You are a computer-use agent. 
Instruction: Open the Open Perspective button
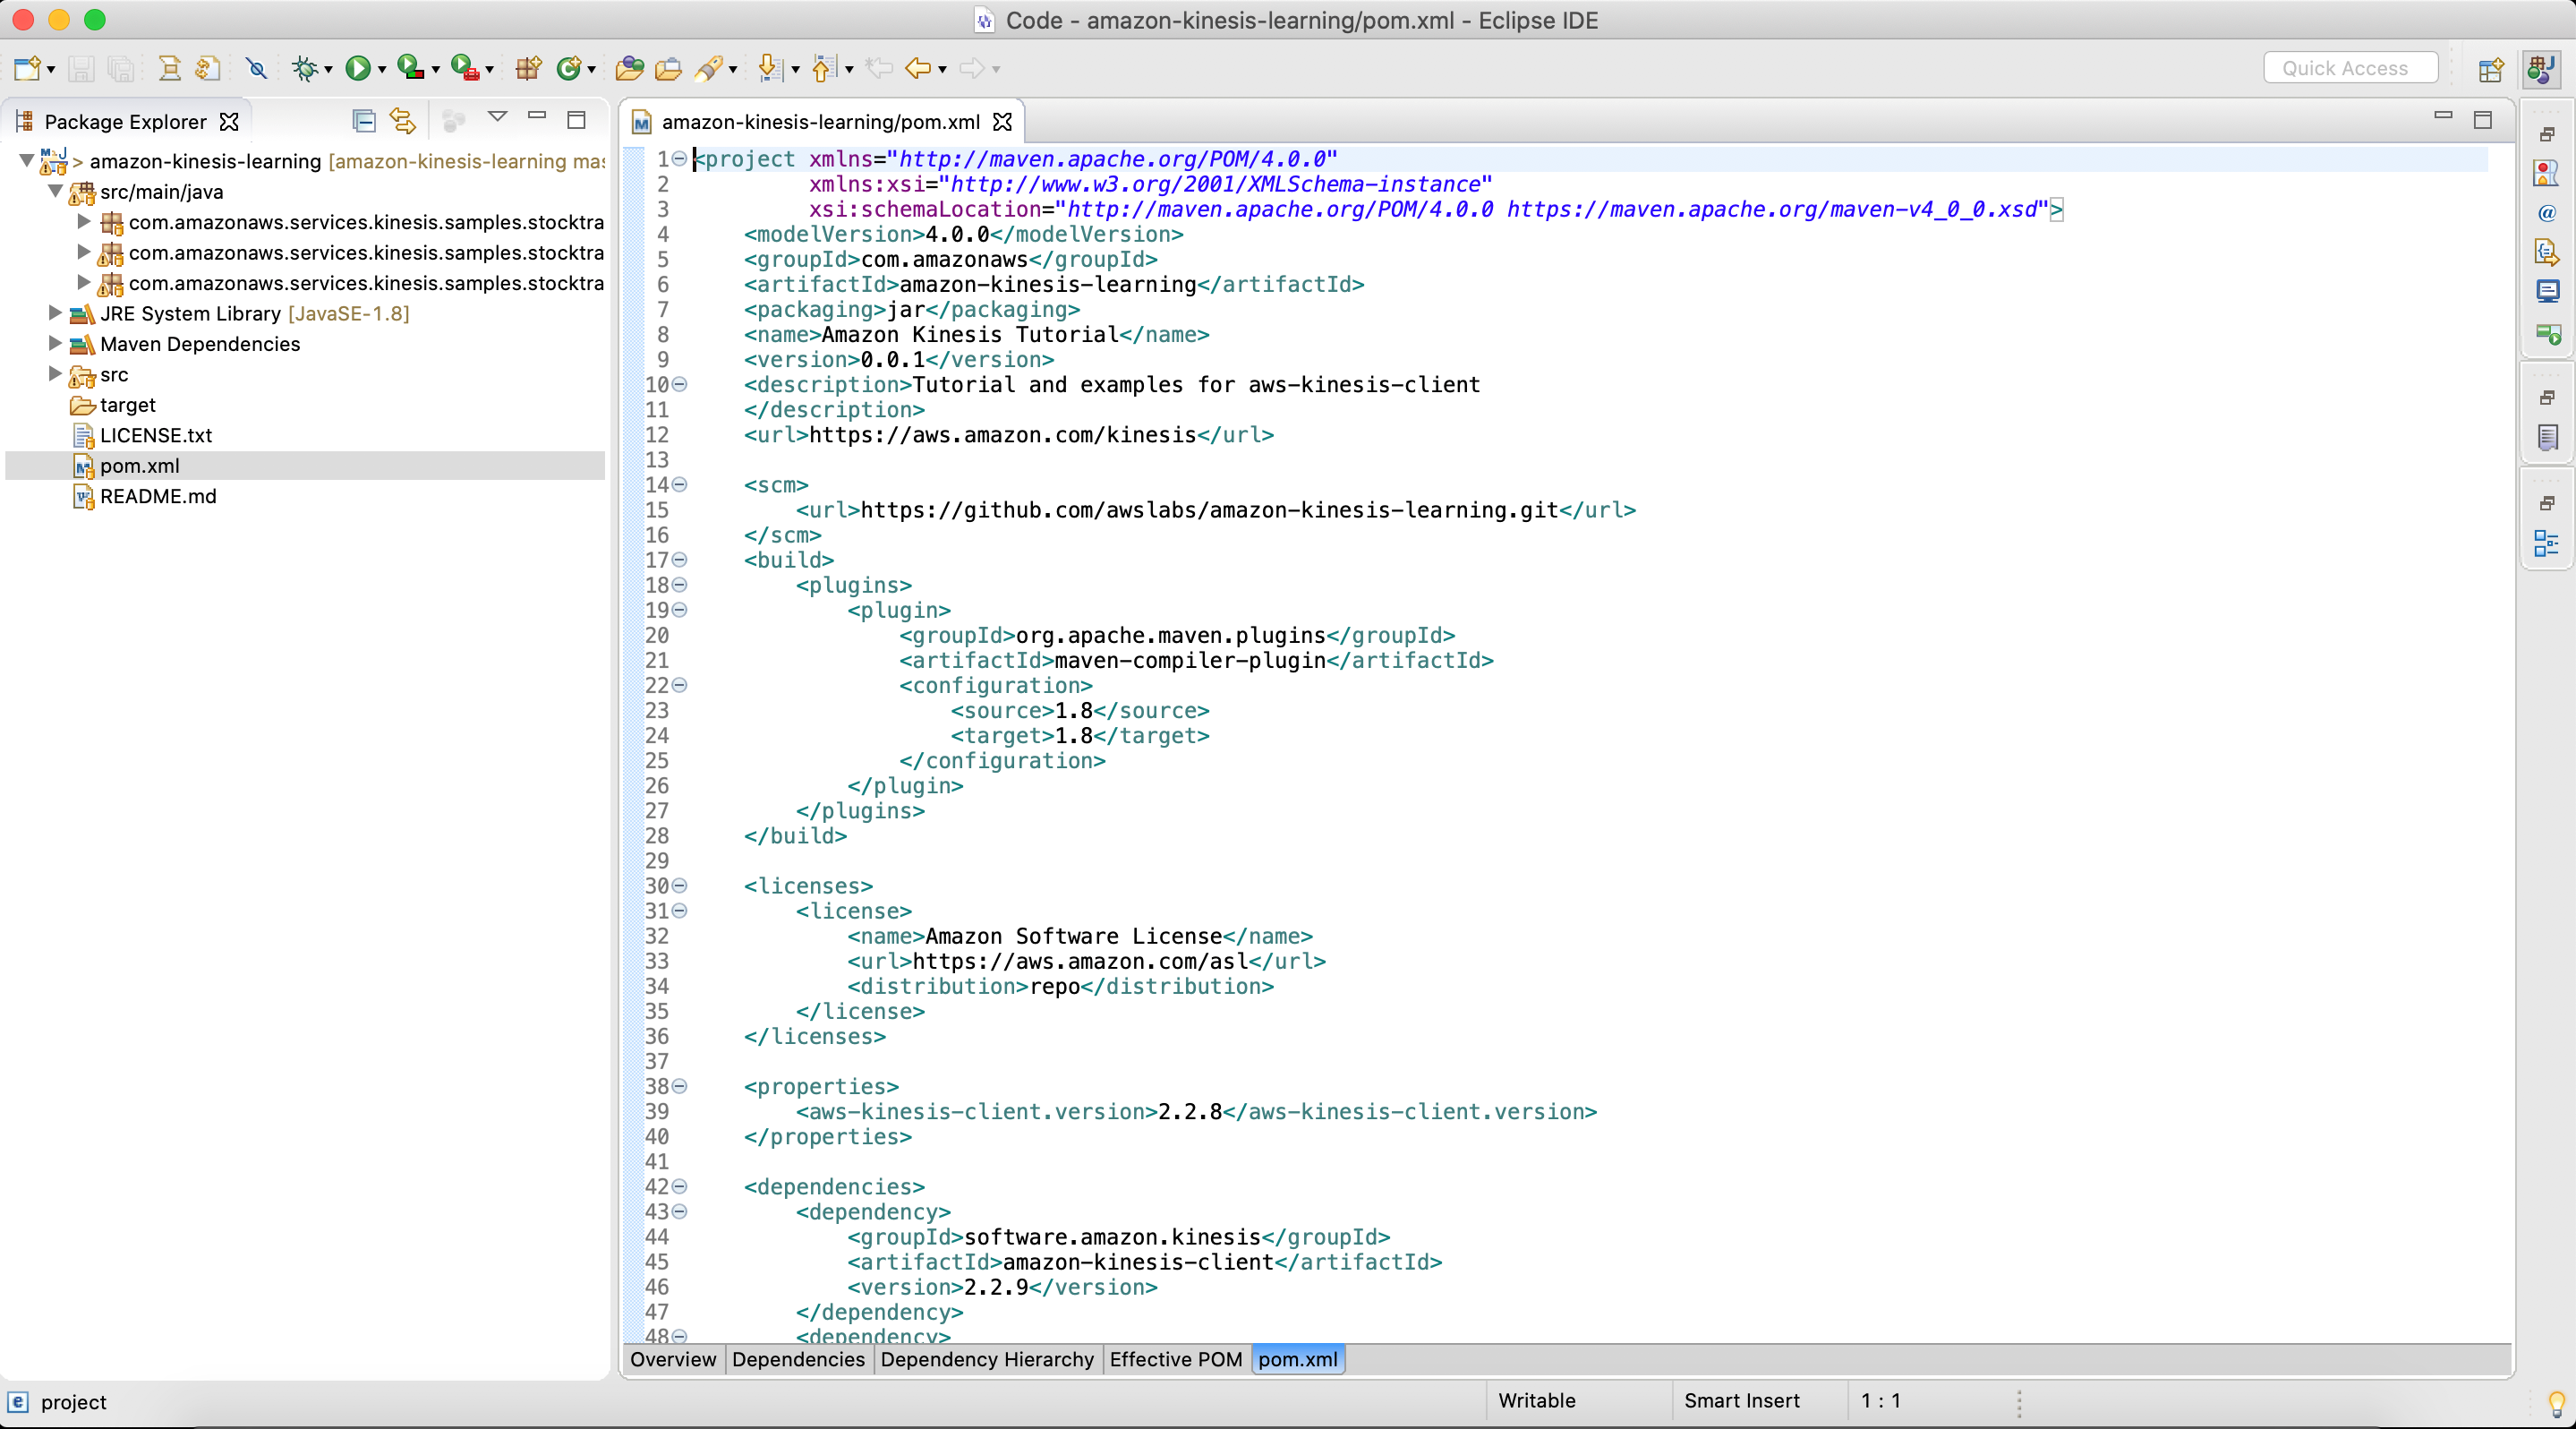tap(2490, 69)
